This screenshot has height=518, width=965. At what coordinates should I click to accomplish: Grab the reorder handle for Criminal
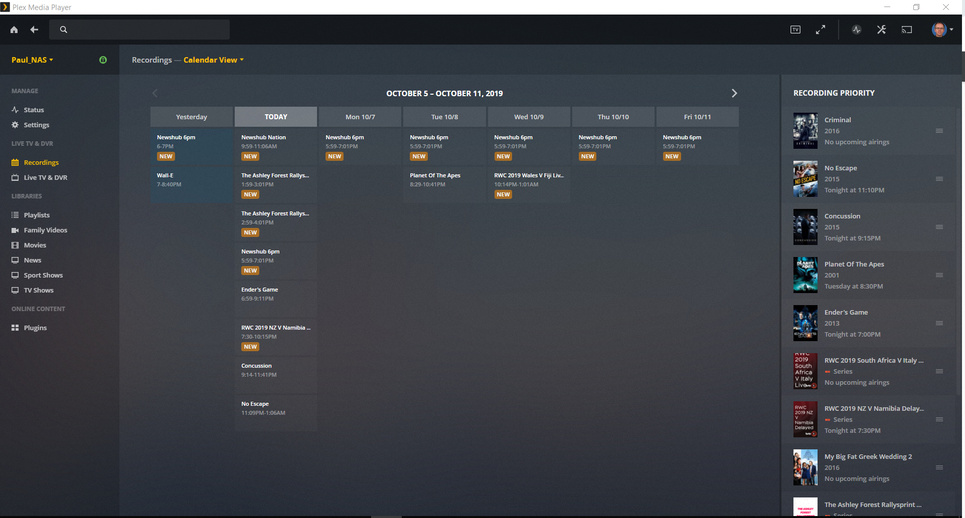(x=939, y=130)
